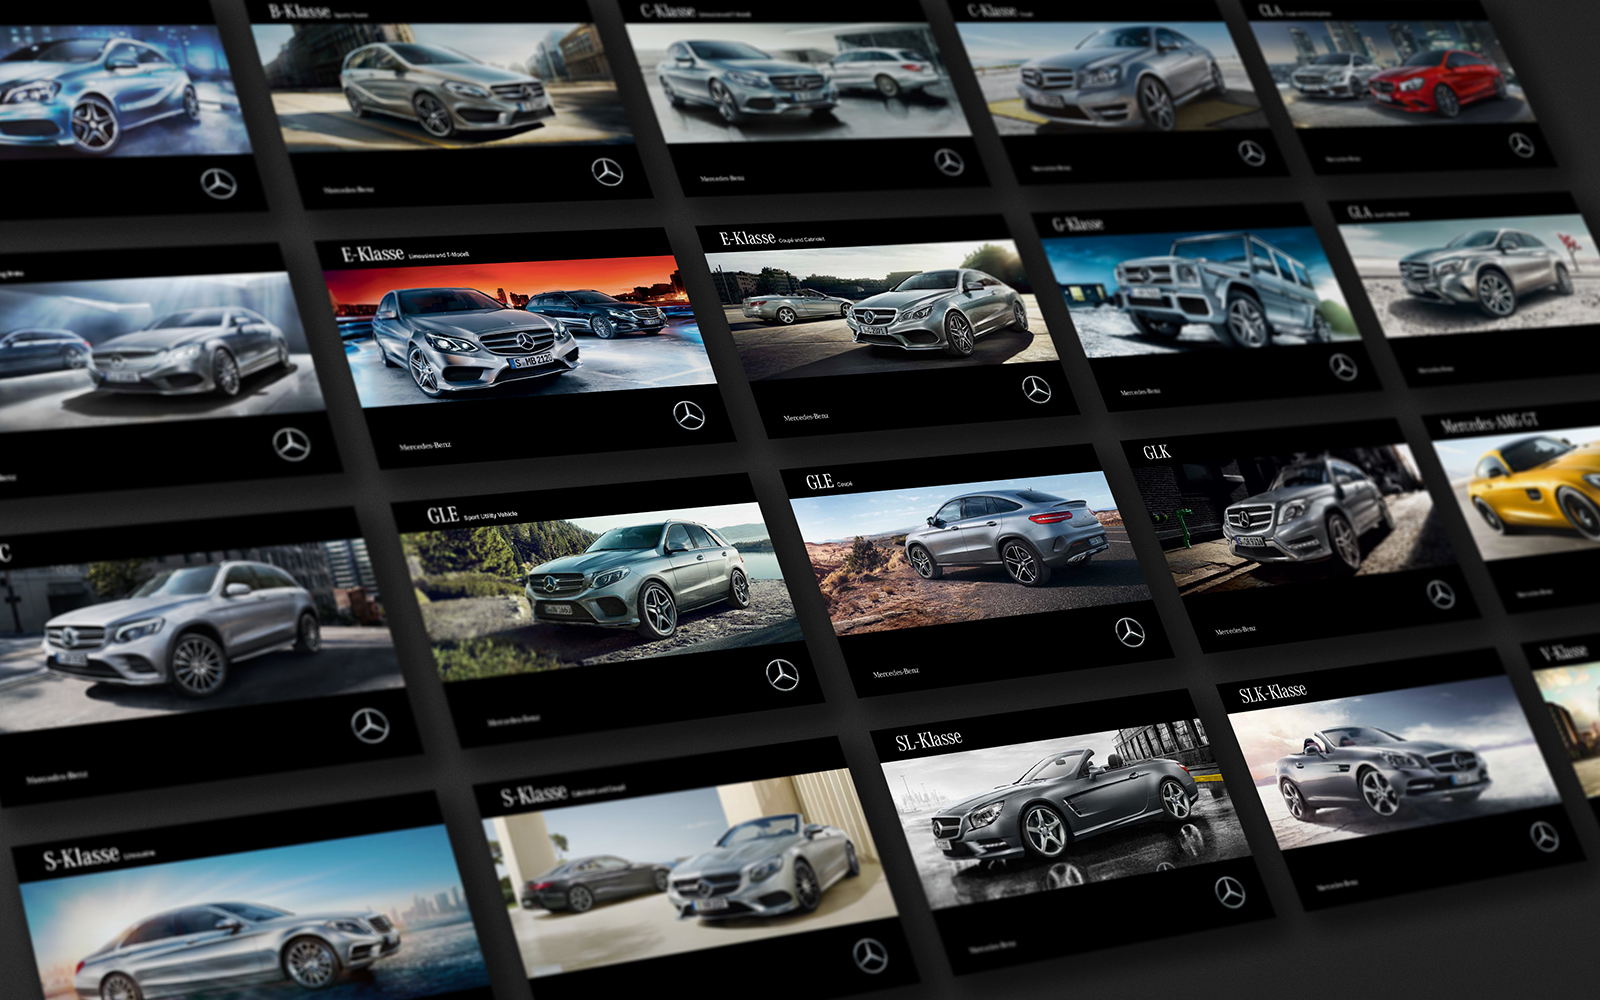
Task: Select the E-Klasse sedan photo with red sunset
Action: (520, 330)
